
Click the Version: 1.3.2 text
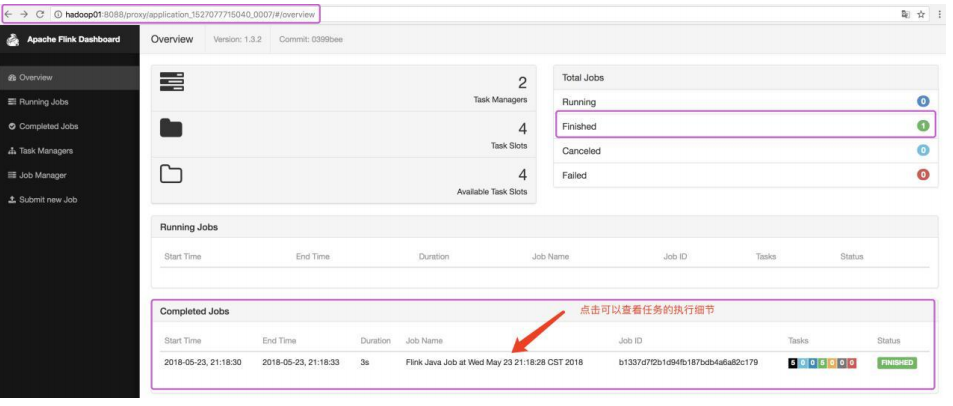[x=238, y=40]
